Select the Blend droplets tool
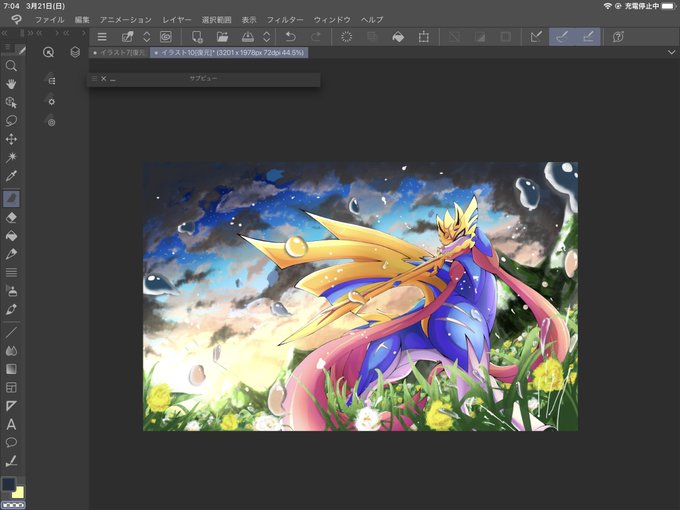This screenshot has width=680, height=510. tap(11, 351)
